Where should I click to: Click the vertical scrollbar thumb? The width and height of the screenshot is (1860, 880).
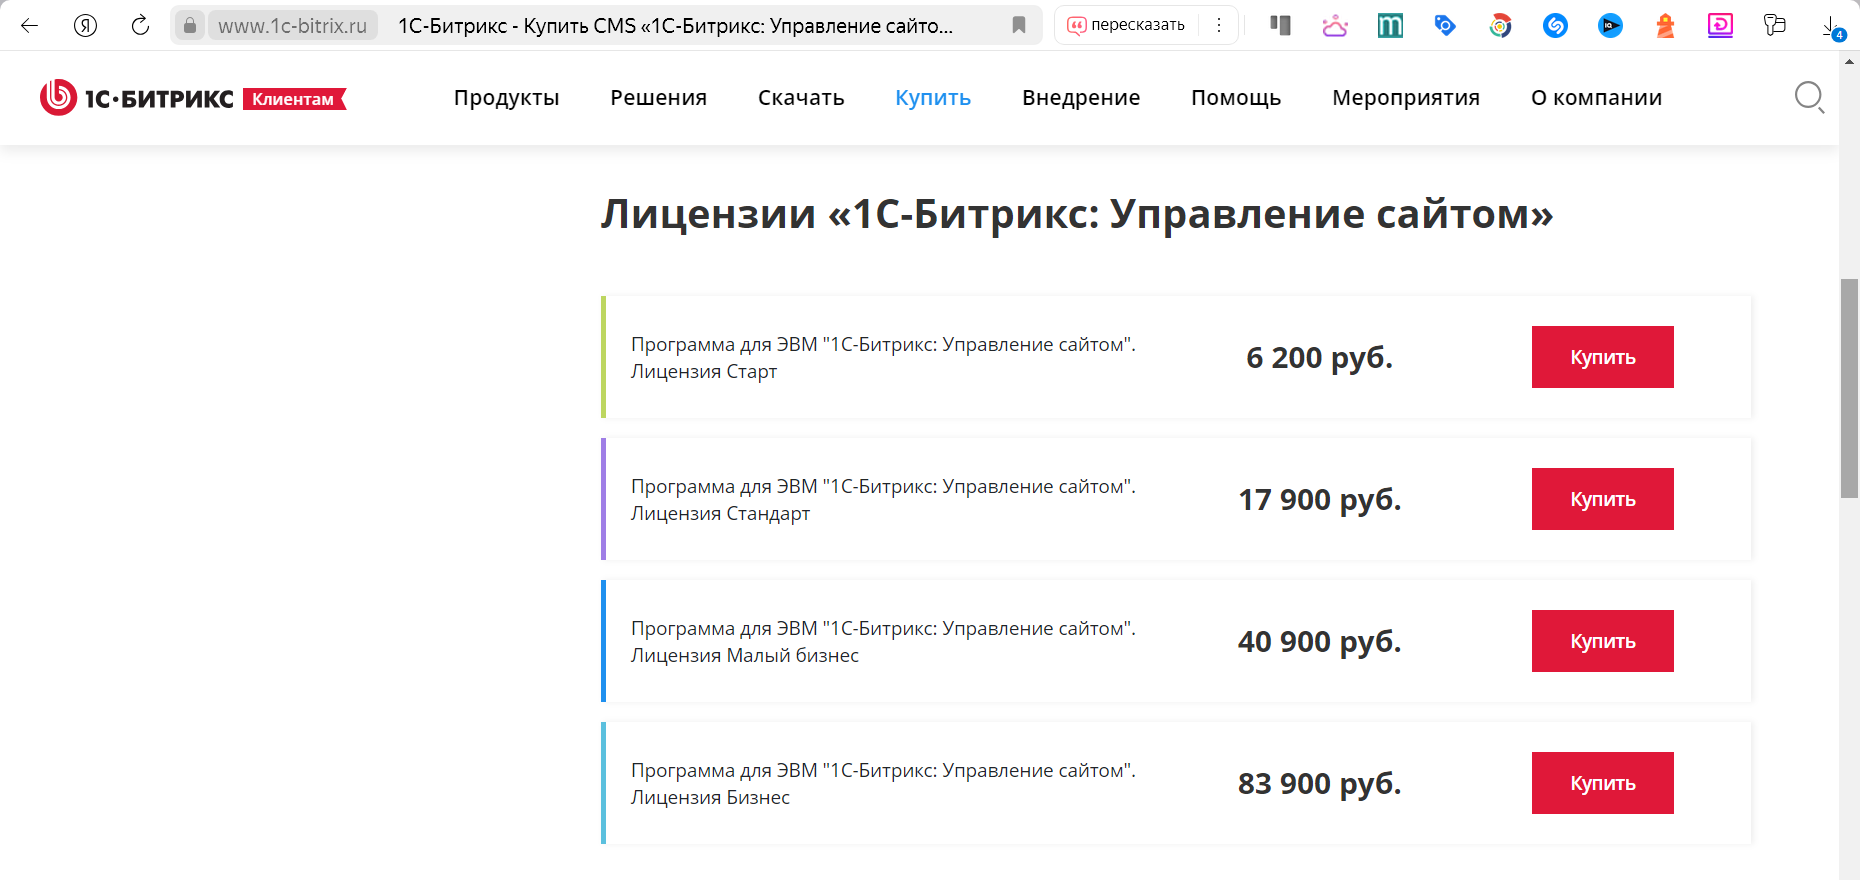(1849, 388)
